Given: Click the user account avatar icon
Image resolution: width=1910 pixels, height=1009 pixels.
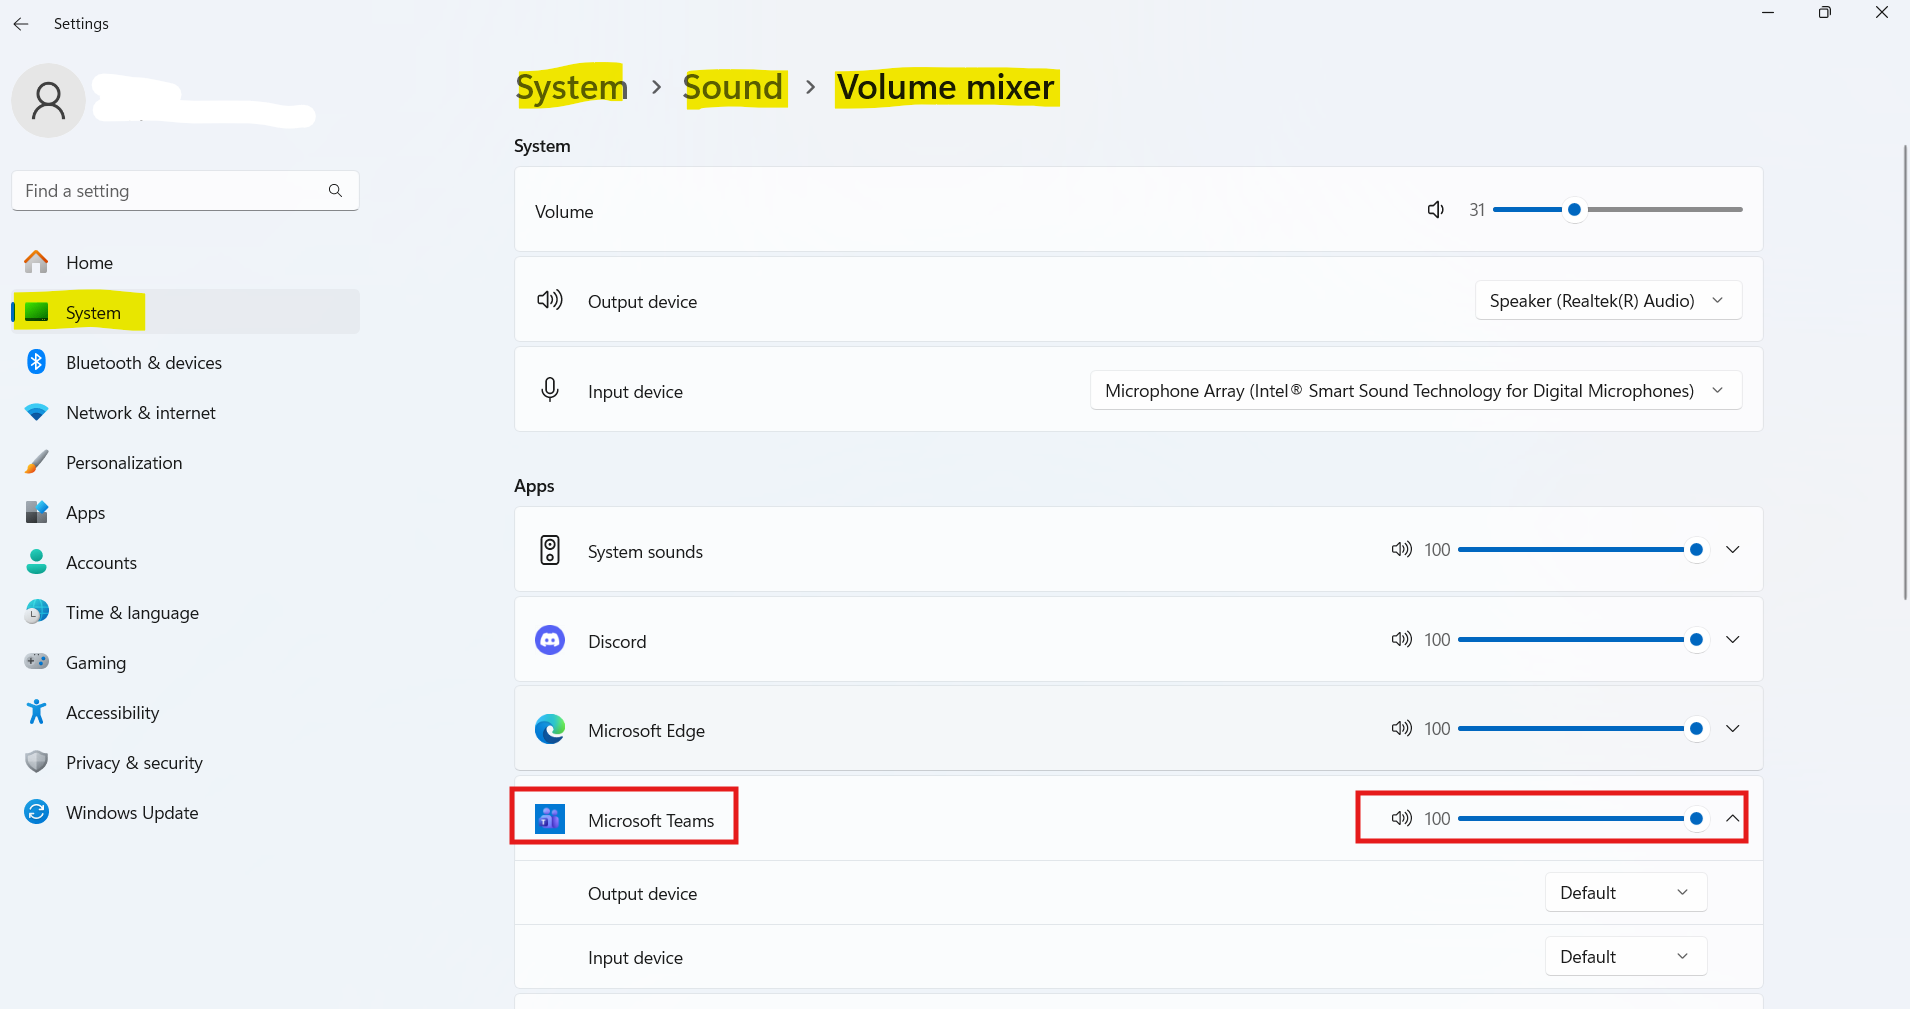Looking at the screenshot, I should (48, 100).
